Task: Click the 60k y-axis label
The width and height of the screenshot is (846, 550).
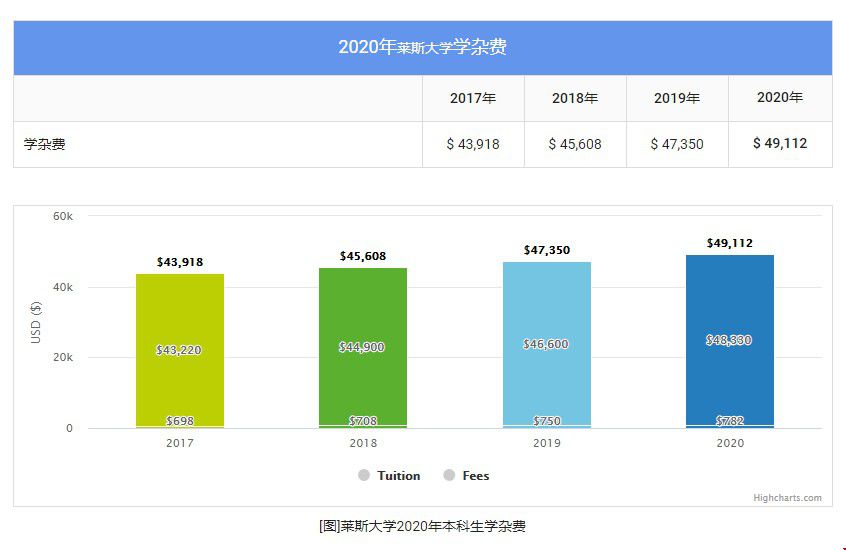Action: [63, 216]
